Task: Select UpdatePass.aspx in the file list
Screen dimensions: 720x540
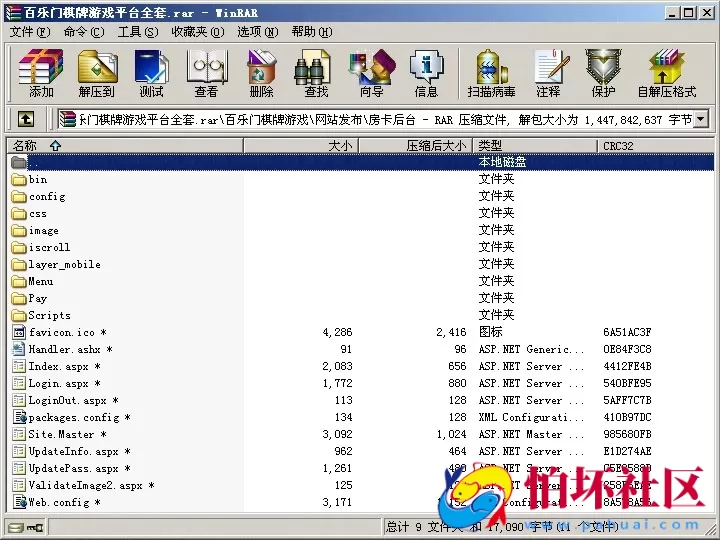Action: click(x=71, y=468)
